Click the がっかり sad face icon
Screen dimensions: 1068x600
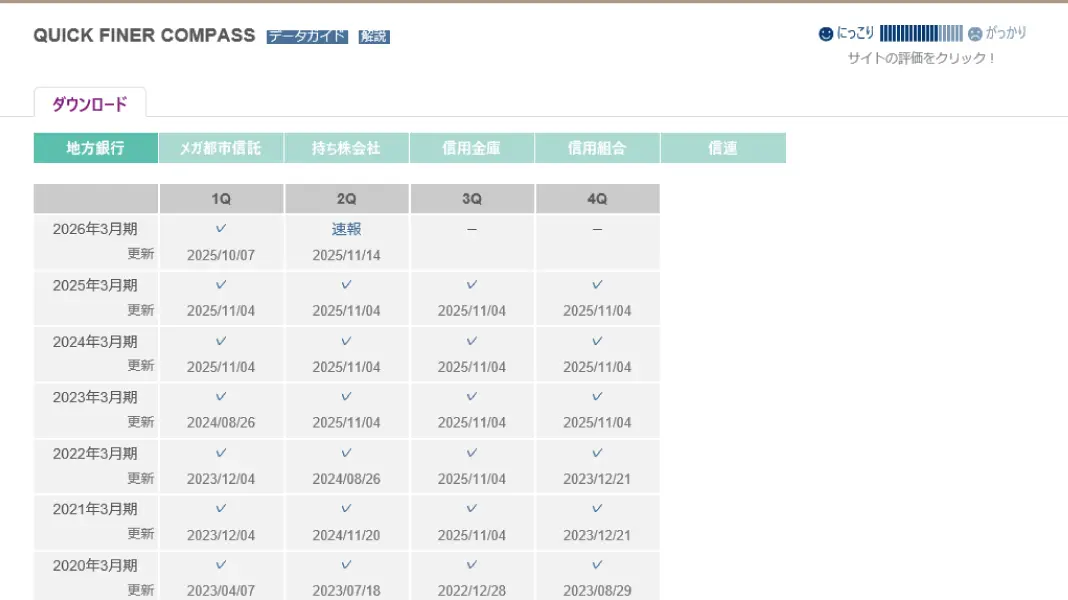(x=975, y=34)
